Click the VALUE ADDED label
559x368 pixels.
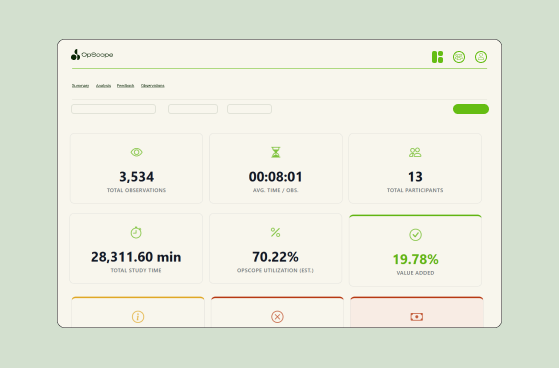[415, 273]
